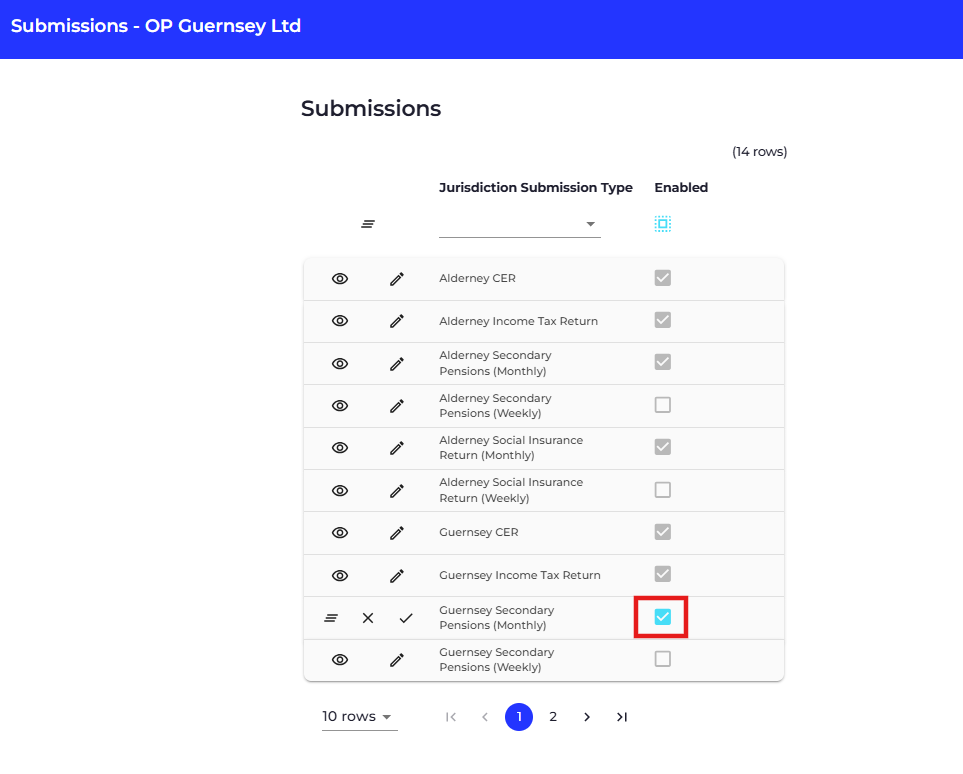Go to the previous page
Viewport: 963px width, 774px height.
point(485,717)
